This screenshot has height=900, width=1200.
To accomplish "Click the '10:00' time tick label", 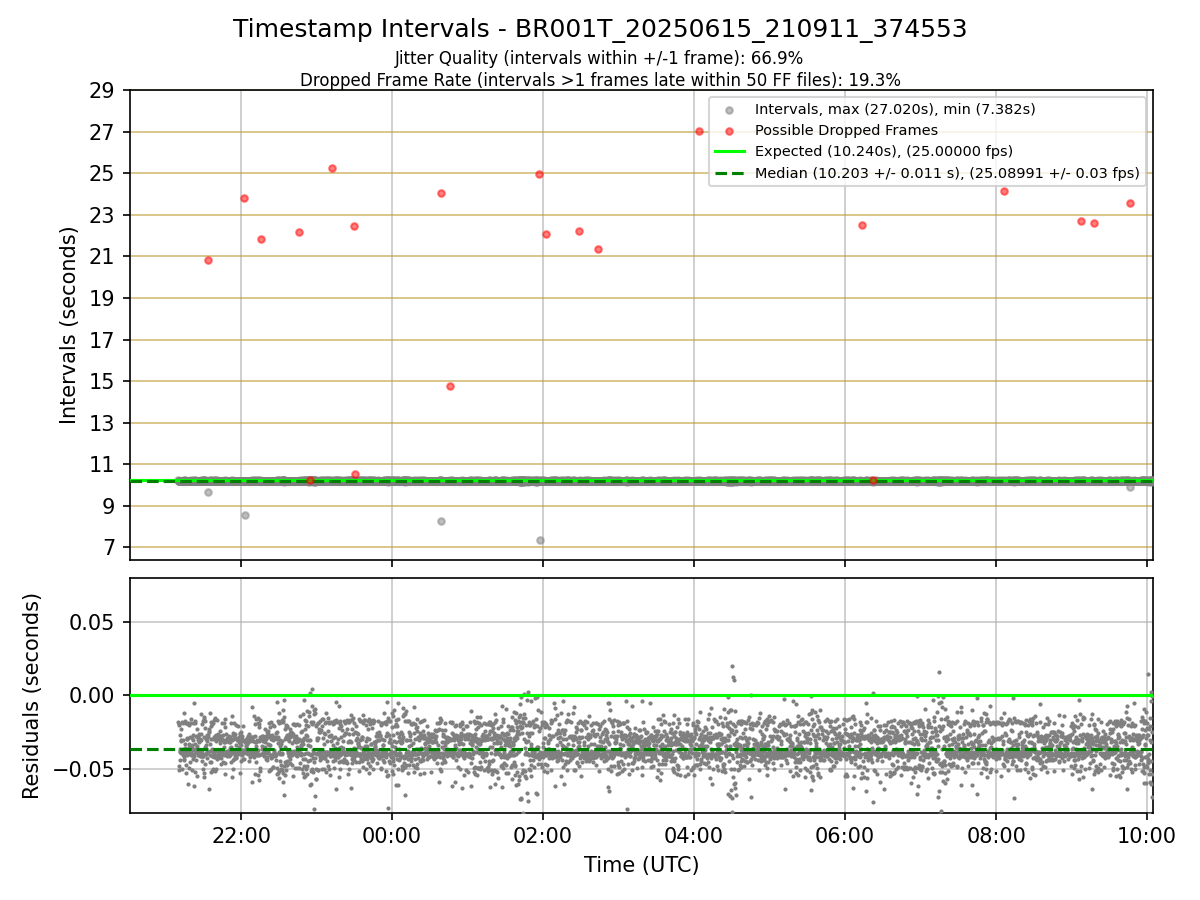I will 1147,835.
